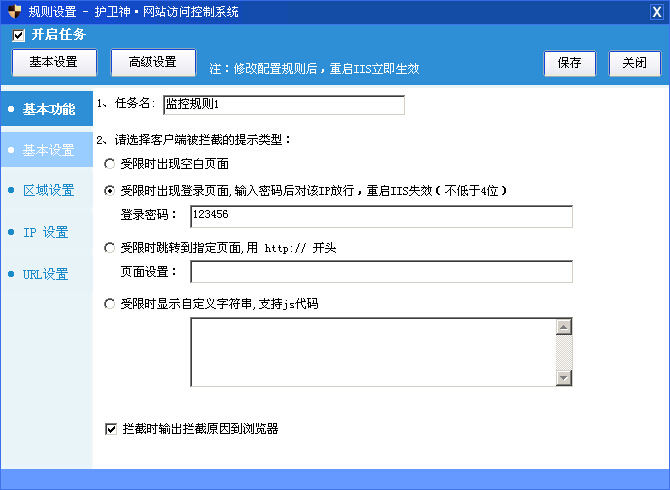The height and width of the screenshot is (490, 670).
Task: Open 区域设置 in the sidebar
Action: (47, 190)
